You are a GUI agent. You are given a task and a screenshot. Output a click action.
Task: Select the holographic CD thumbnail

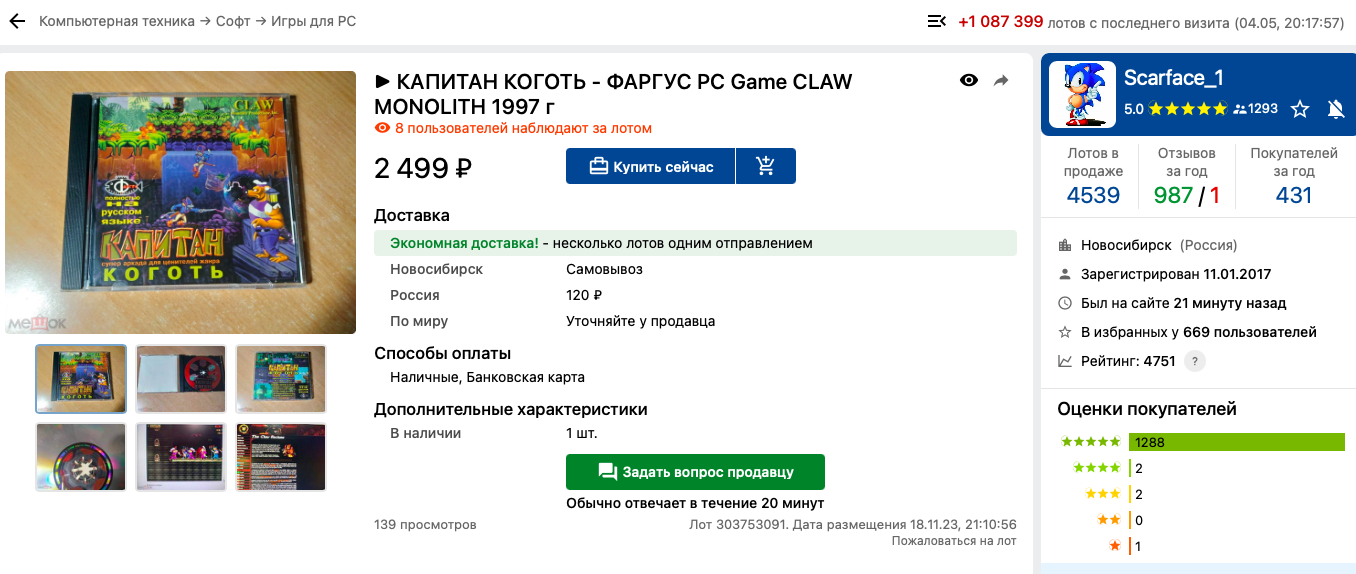click(x=81, y=457)
